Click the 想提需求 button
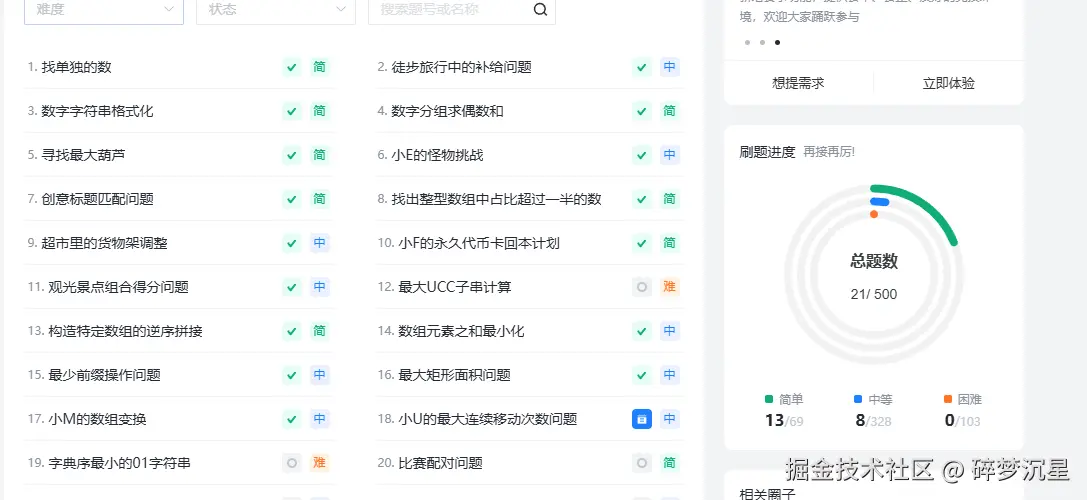Screen dimensions: 1087x500 click(799, 83)
